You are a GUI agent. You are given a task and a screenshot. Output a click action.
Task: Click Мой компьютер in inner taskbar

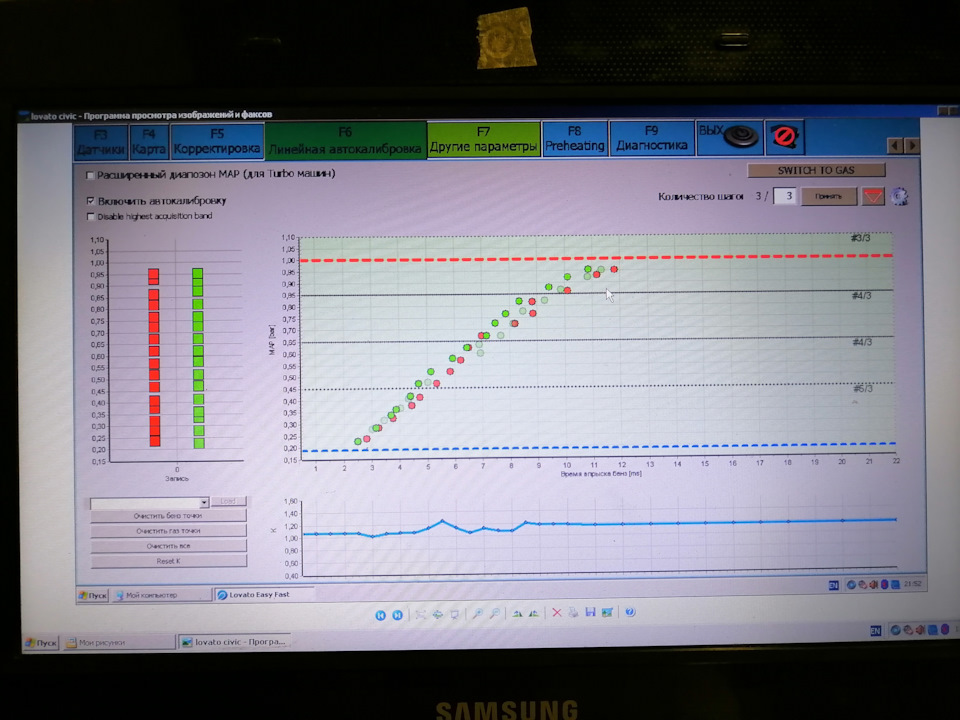pos(162,594)
